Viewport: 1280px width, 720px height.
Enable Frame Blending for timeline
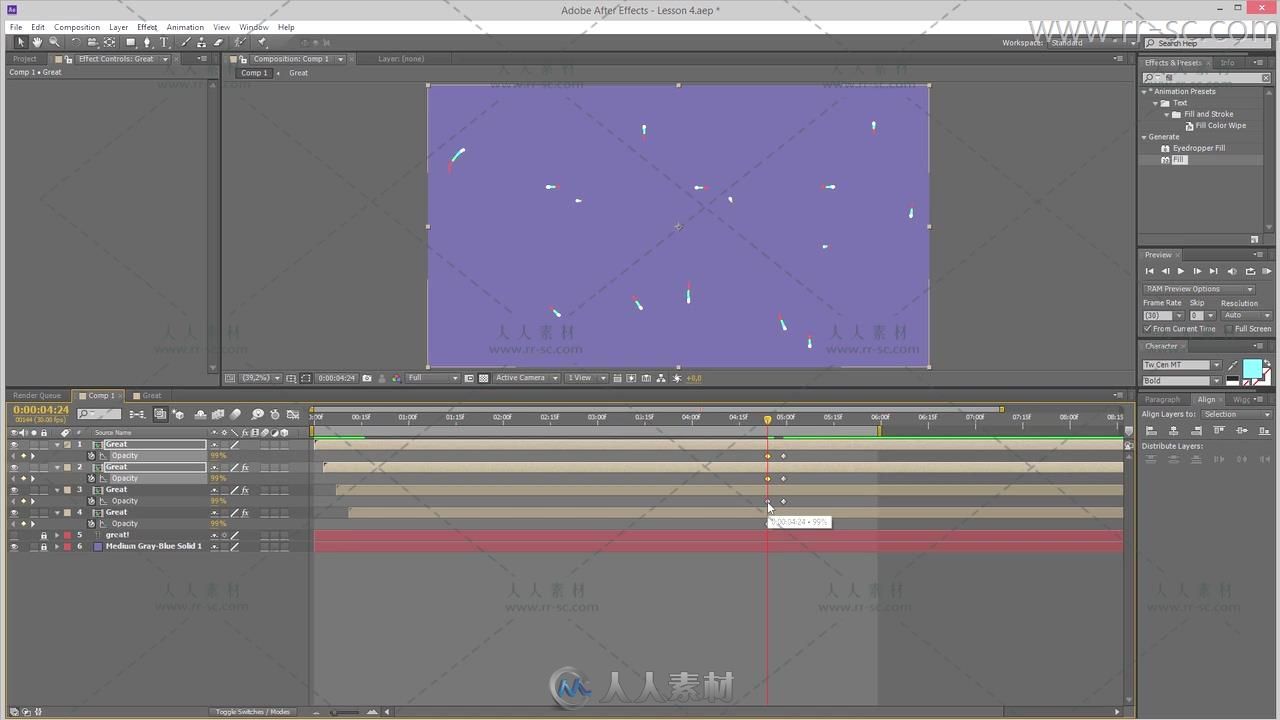coord(217,414)
